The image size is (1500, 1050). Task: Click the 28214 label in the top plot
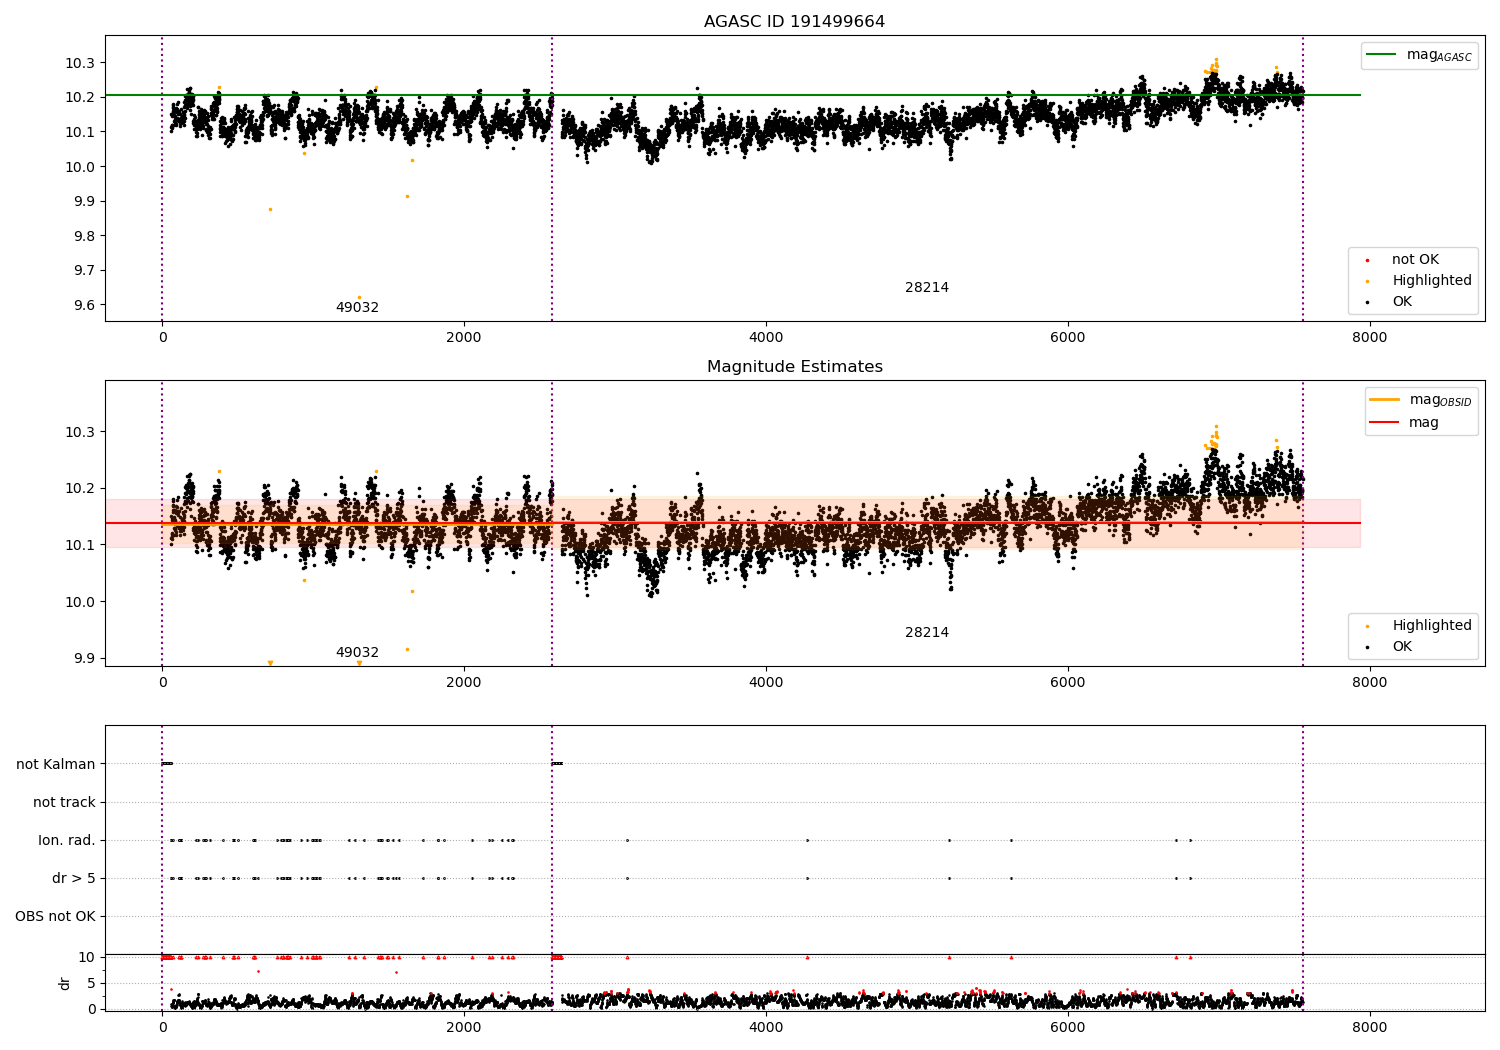(x=927, y=288)
